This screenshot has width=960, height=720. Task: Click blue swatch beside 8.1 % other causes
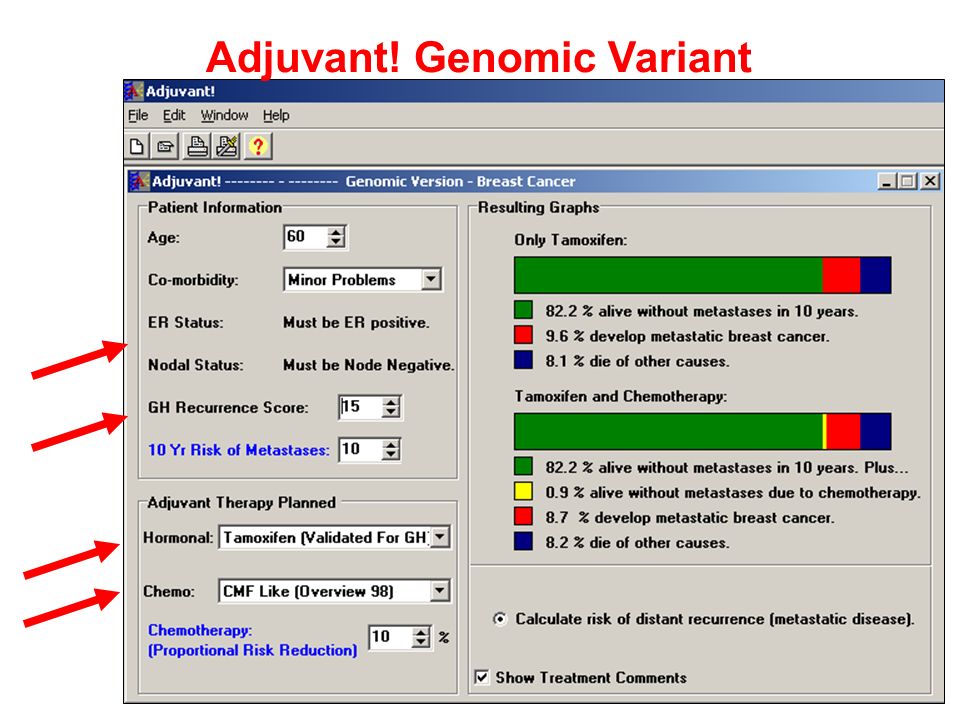(x=523, y=360)
